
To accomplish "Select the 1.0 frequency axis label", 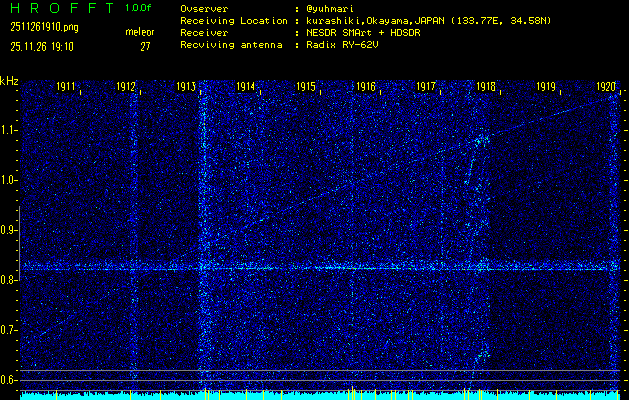I will (x=9, y=180).
